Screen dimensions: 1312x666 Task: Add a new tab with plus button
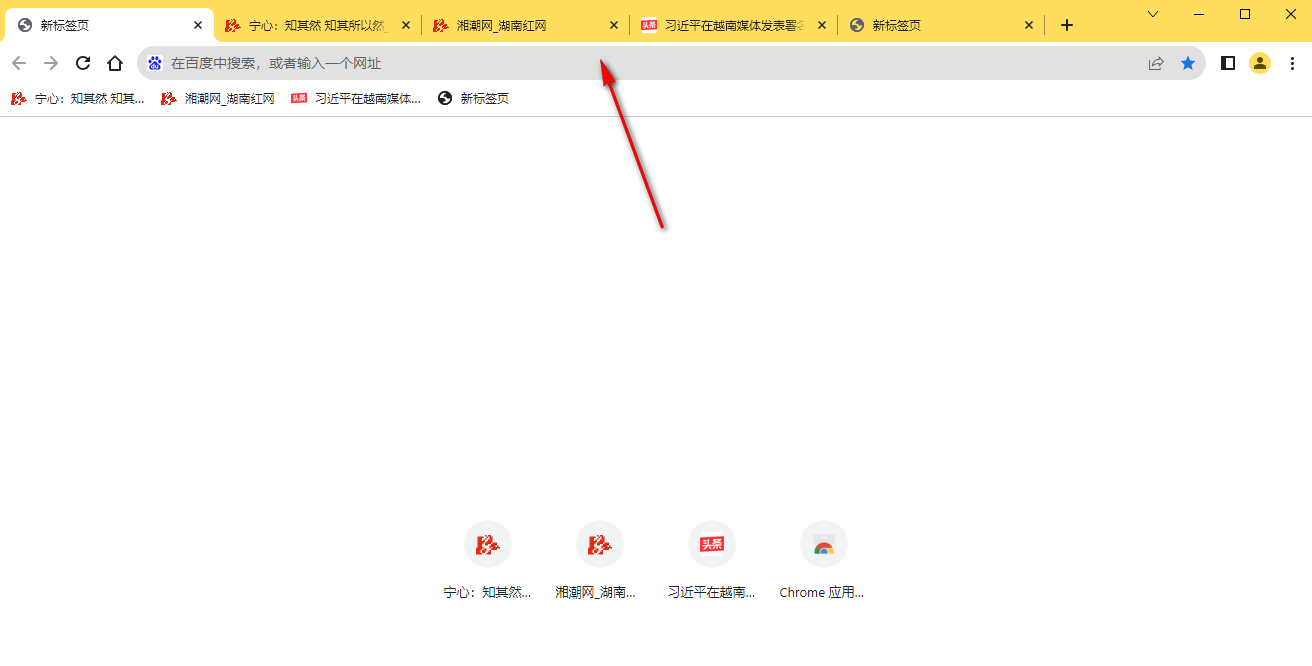(1067, 25)
